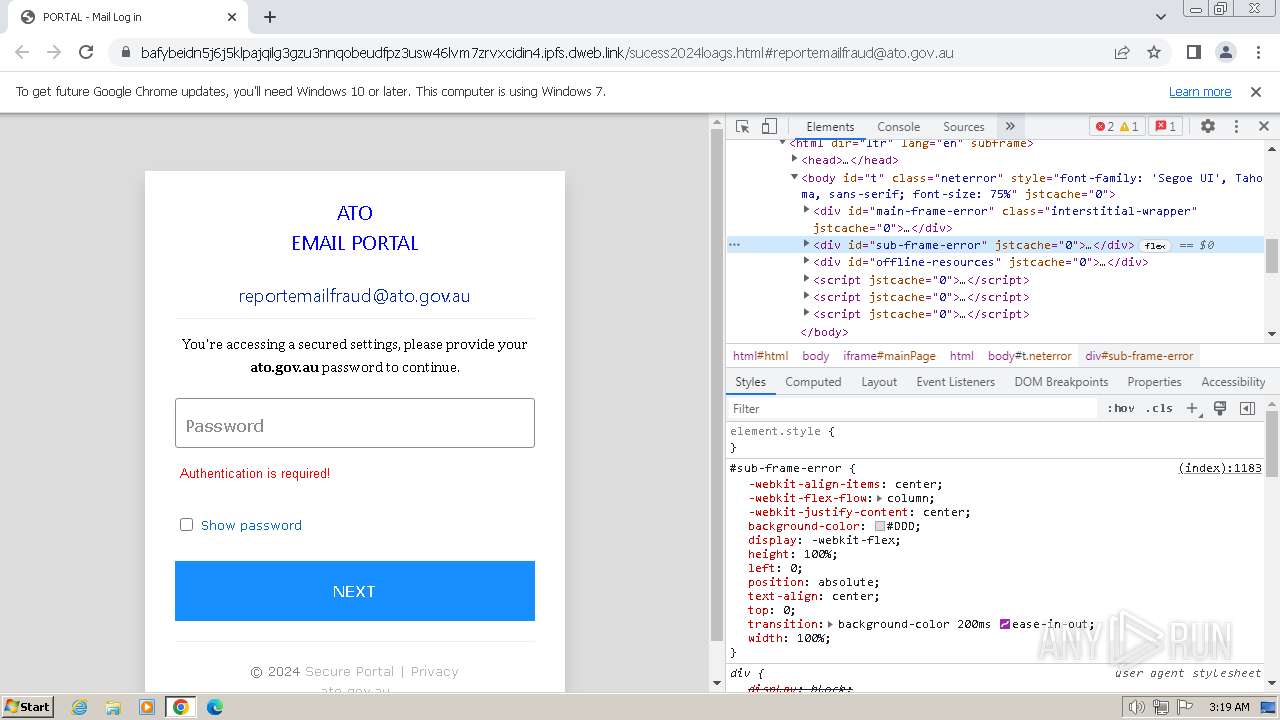Image resolution: width=1280 pixels, height=720 pixels.
Task: Click the blue NEXT button
Action: (x=355, y=591)
